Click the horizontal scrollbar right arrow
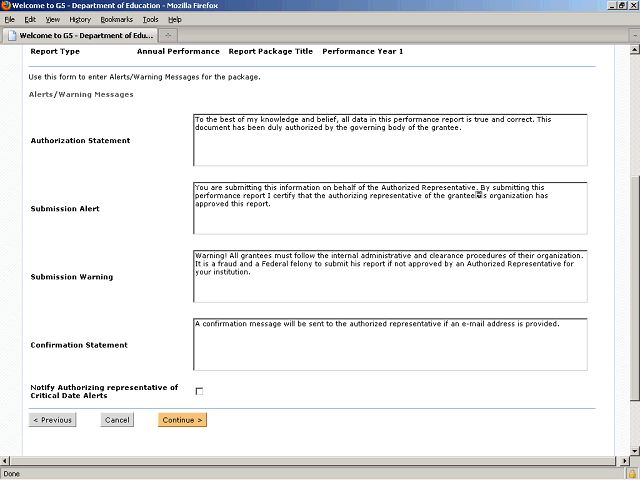640x480 pixels. (625, 461)
